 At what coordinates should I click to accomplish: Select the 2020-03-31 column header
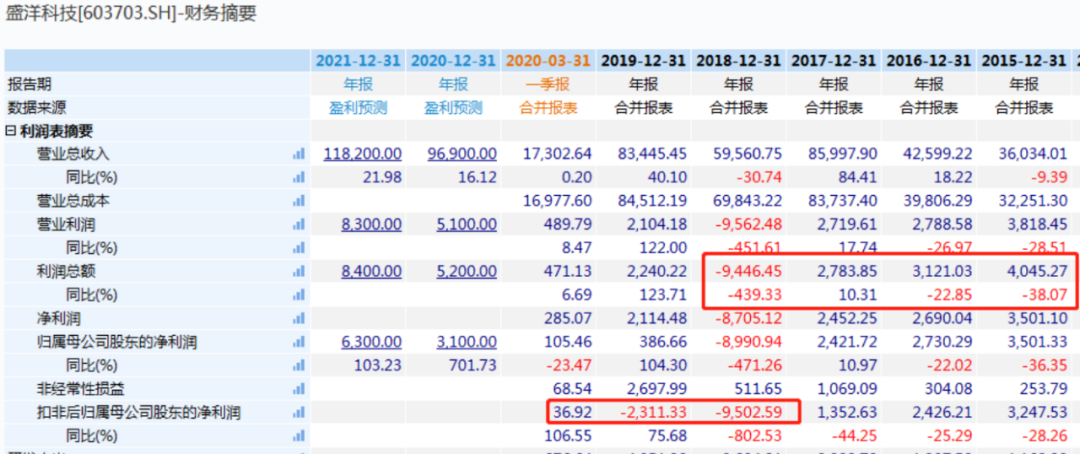[x=548, y=61]
